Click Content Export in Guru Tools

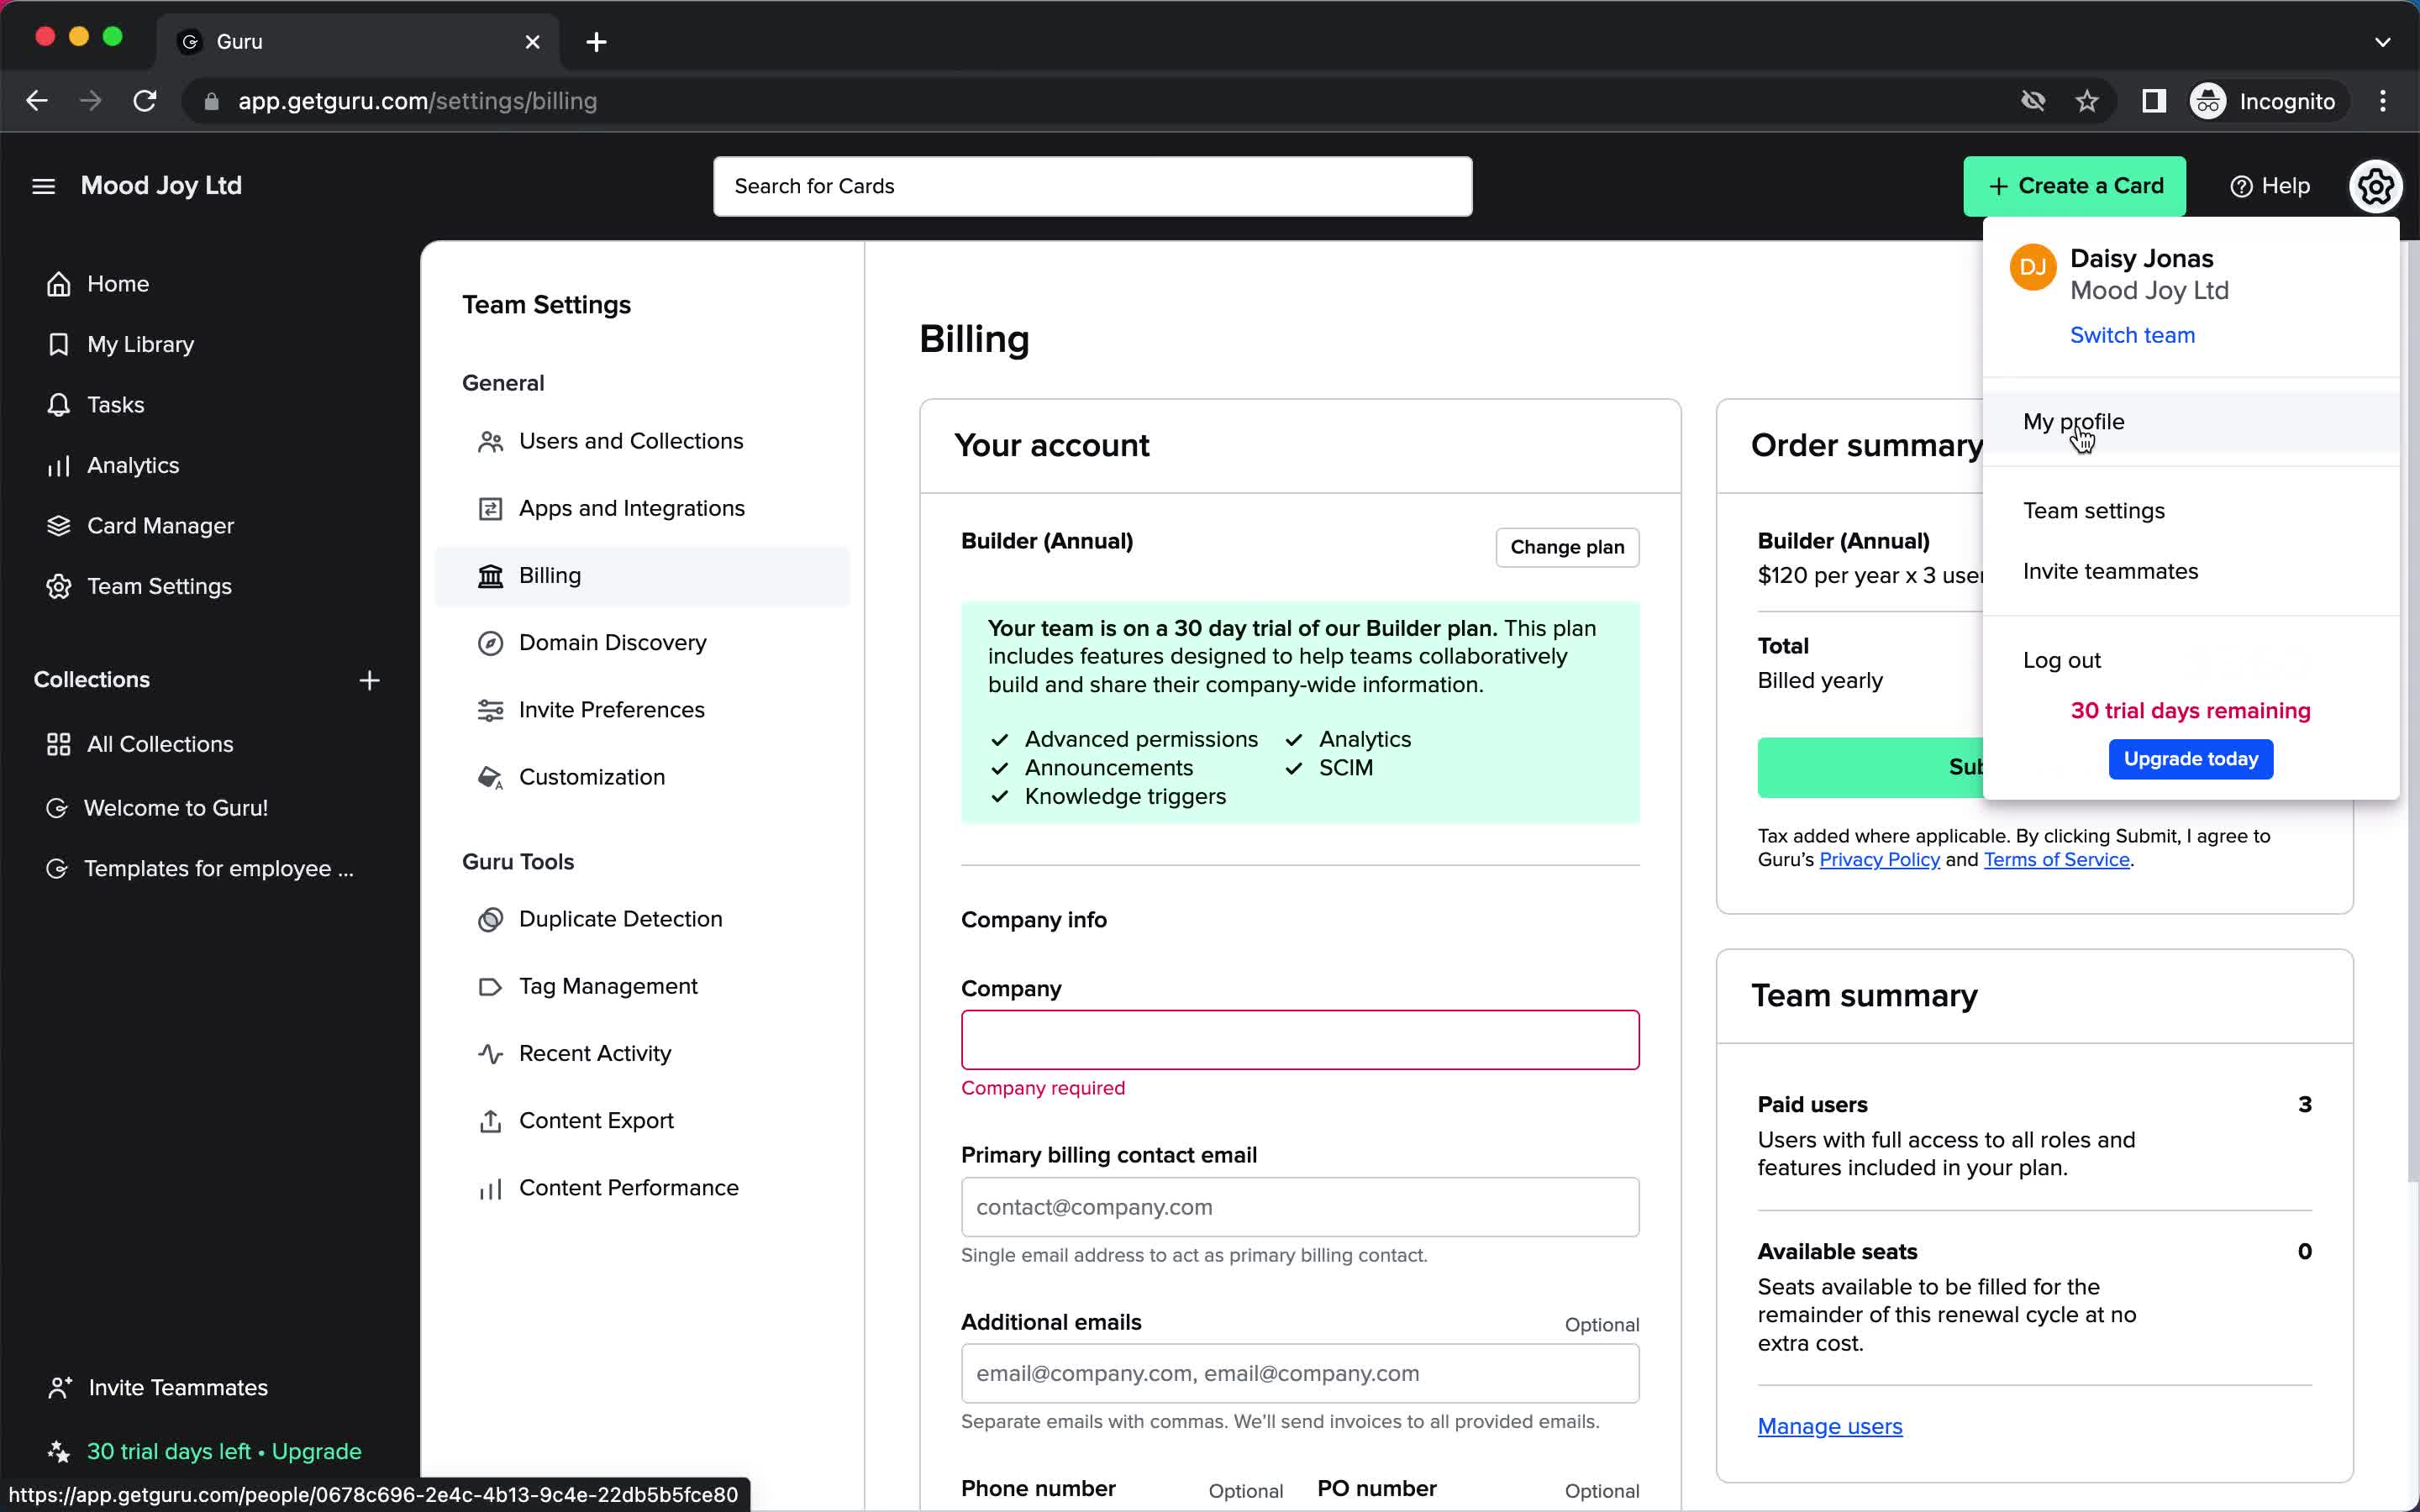597,1120
